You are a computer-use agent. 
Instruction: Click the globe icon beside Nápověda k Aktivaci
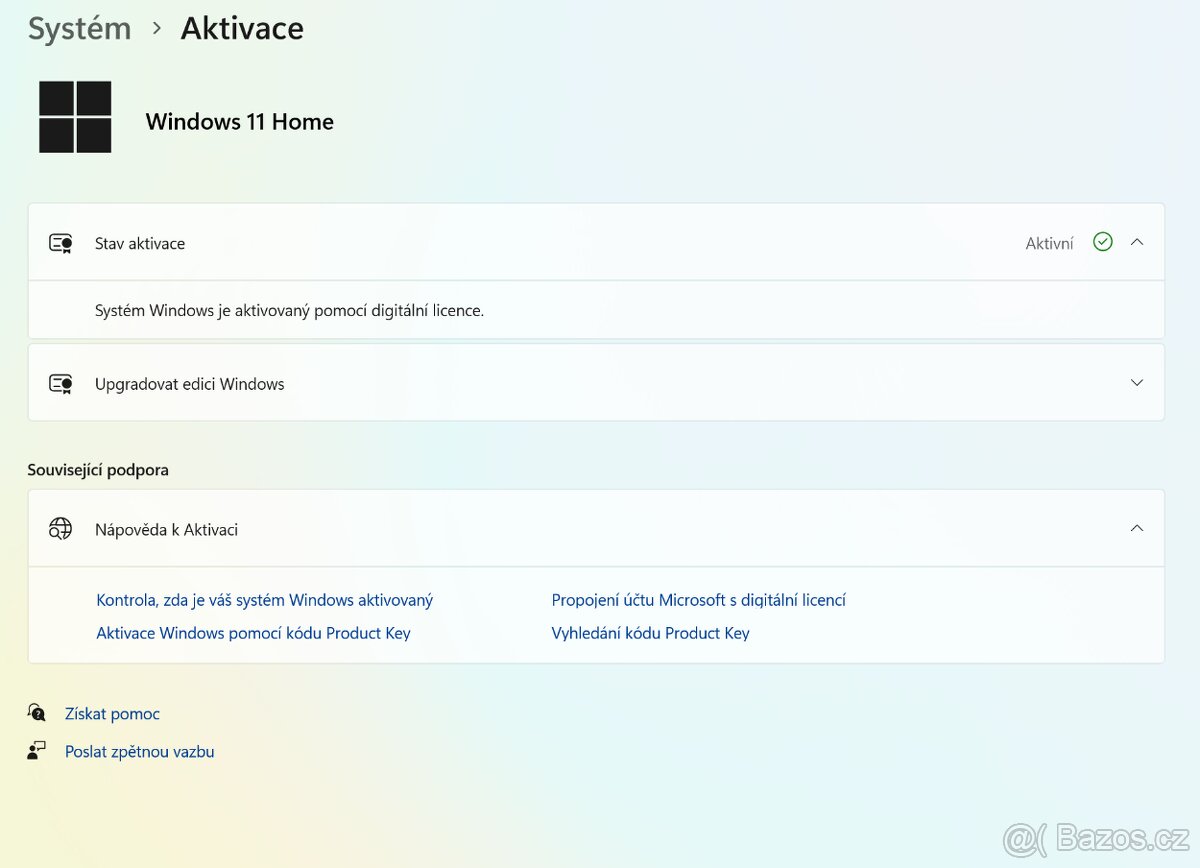click(x=61, y=529)
